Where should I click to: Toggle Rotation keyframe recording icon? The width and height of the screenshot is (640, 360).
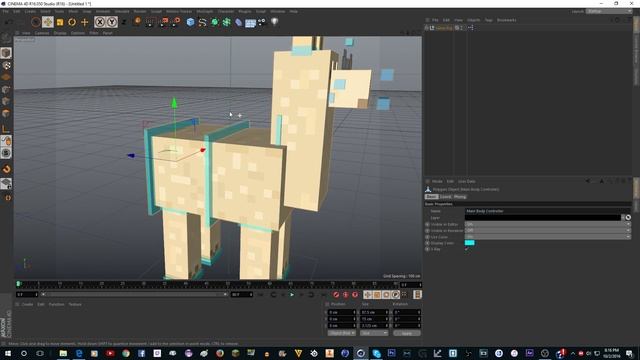point(386,294)
